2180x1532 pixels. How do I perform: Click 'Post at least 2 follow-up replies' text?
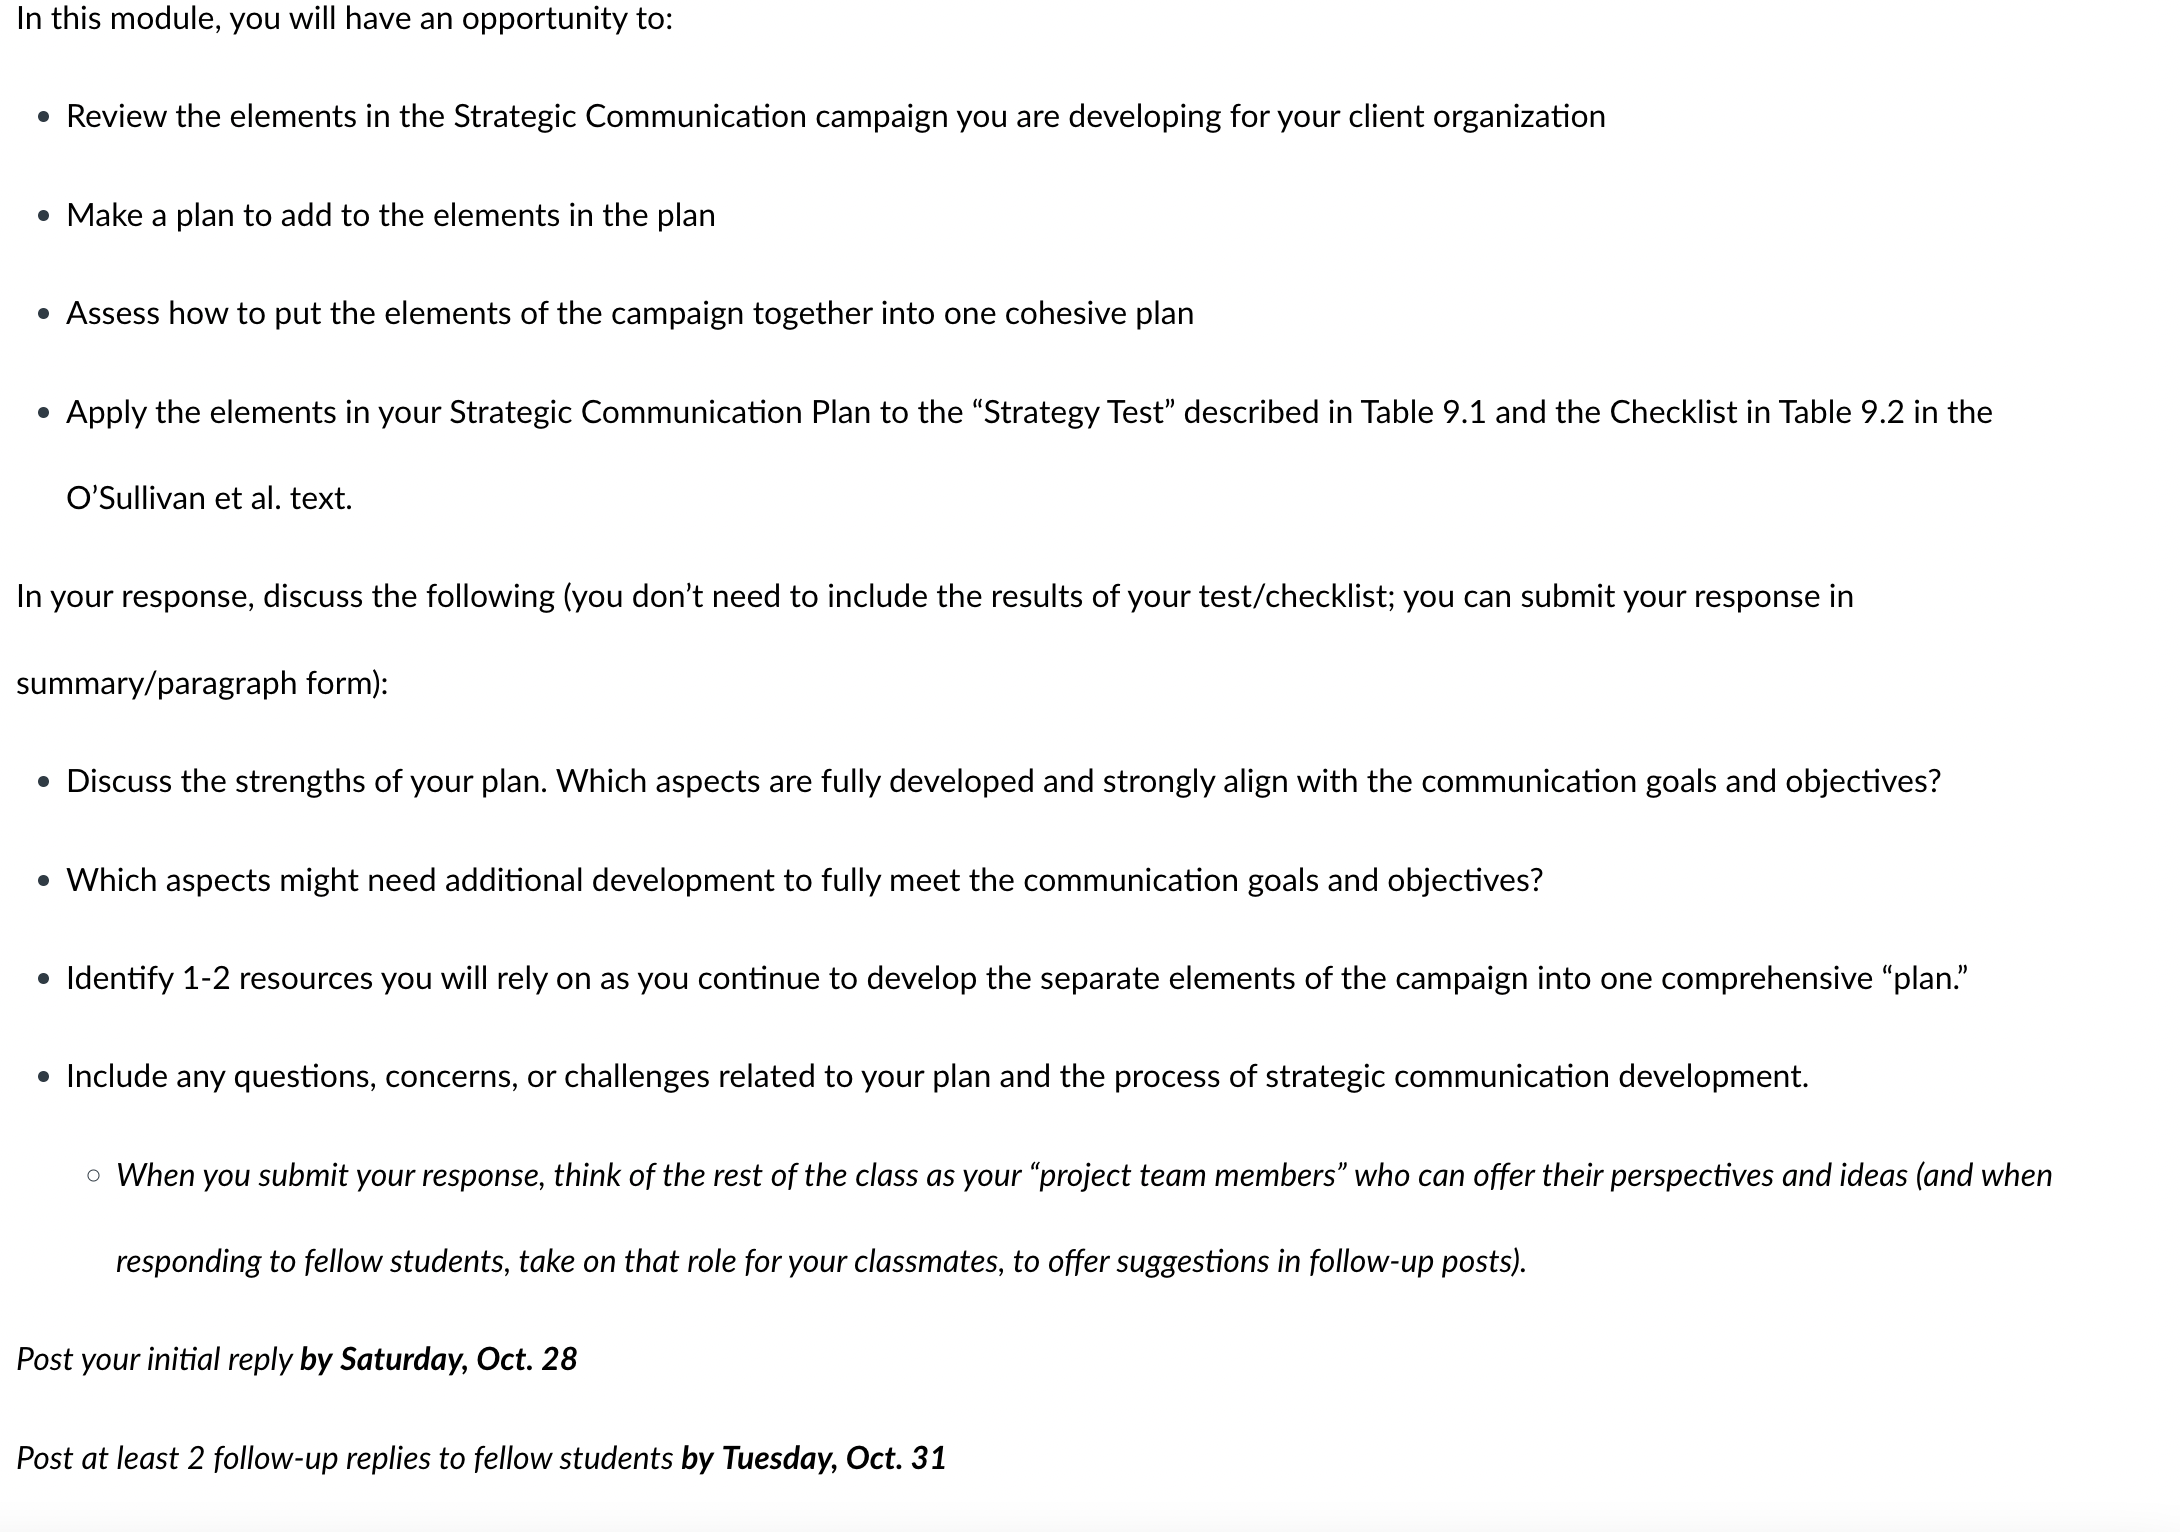[344, 1459]
